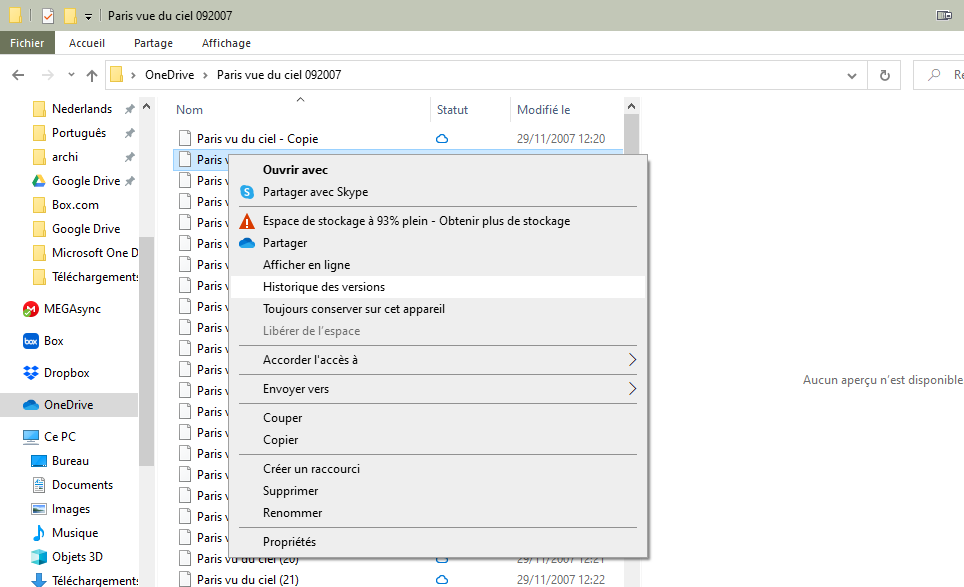Click the chevron between OneDrive and Paris vue du ciel
This screenshot has height=587, width=964.
pyautogui.click(x=205, y=75)
